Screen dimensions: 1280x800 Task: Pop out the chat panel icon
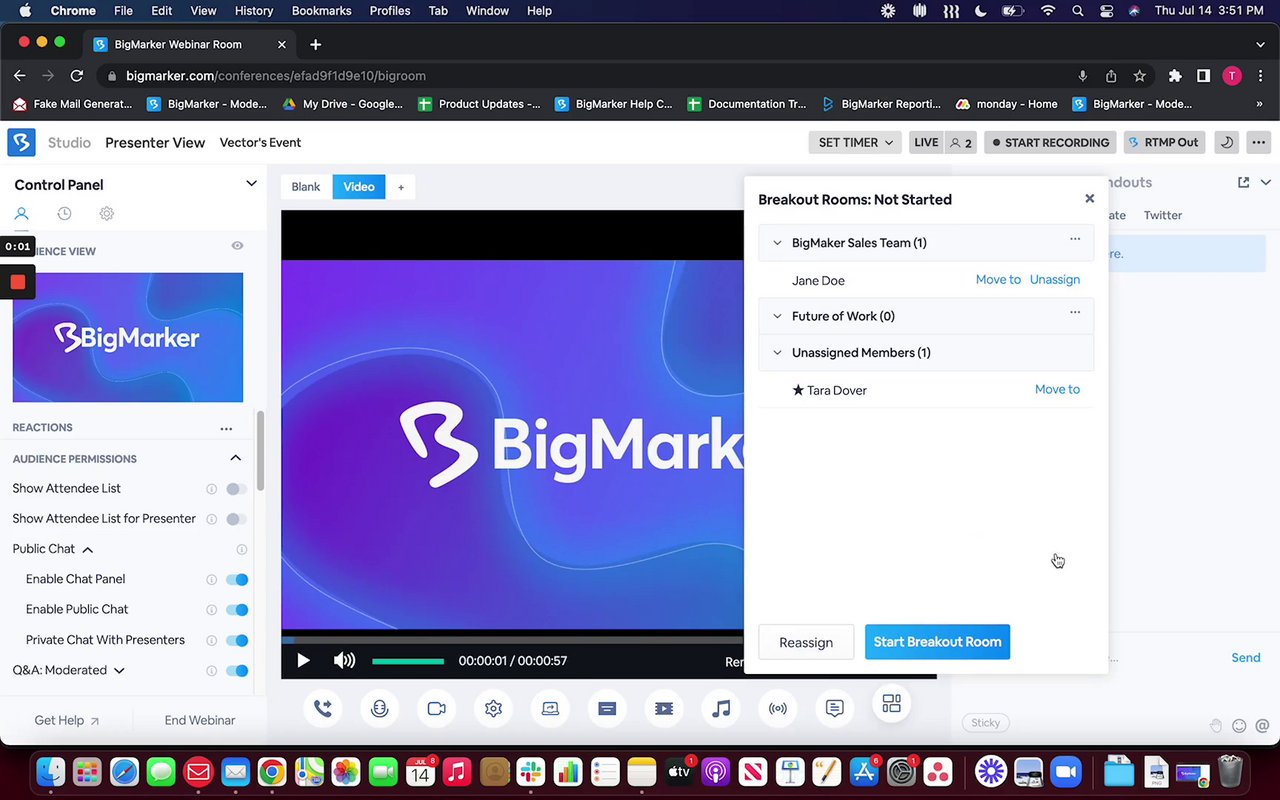1243,182
